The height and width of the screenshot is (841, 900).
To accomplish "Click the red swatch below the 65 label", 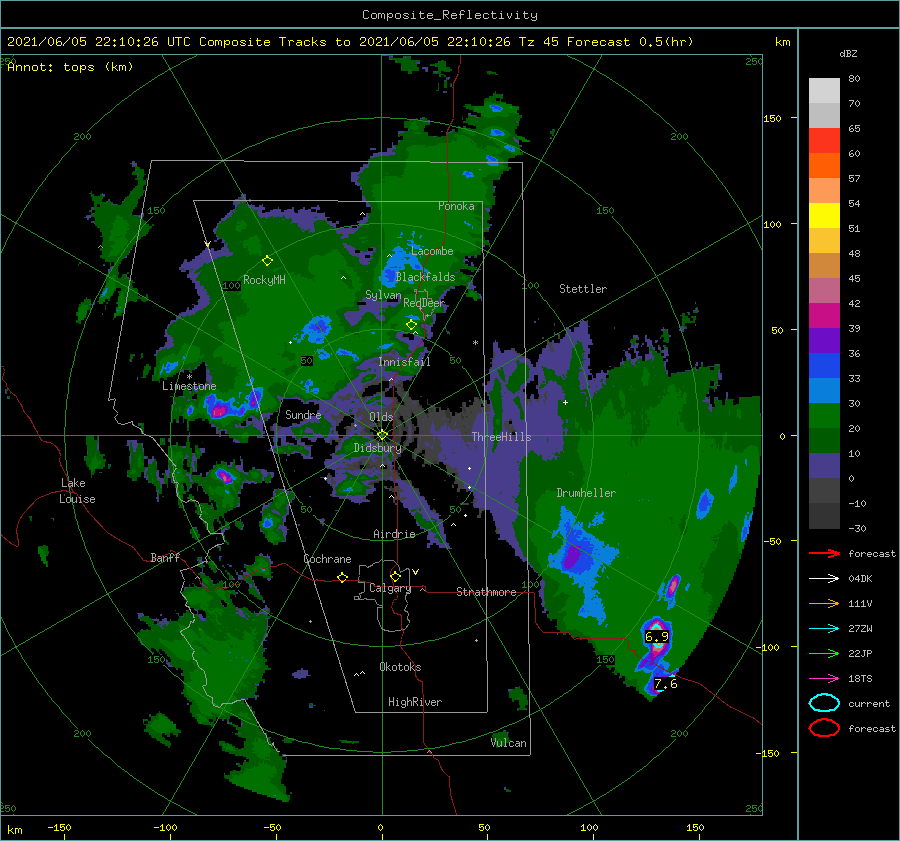I will pos(824,140).
